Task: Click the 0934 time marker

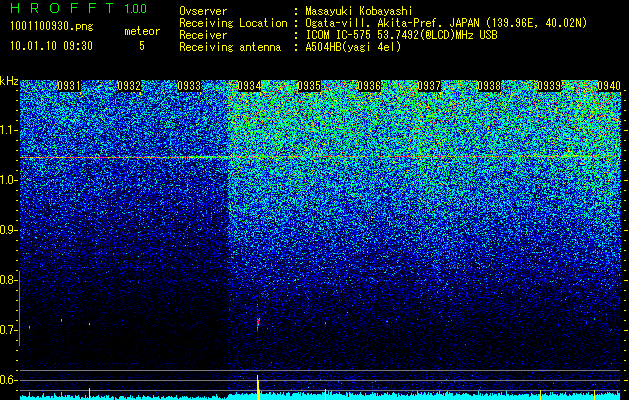Action: (x=249, y=86)
